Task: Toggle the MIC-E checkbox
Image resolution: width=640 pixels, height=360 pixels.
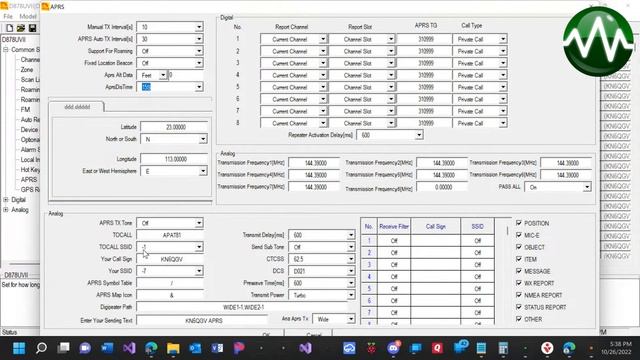Action: tap(519, 235)
